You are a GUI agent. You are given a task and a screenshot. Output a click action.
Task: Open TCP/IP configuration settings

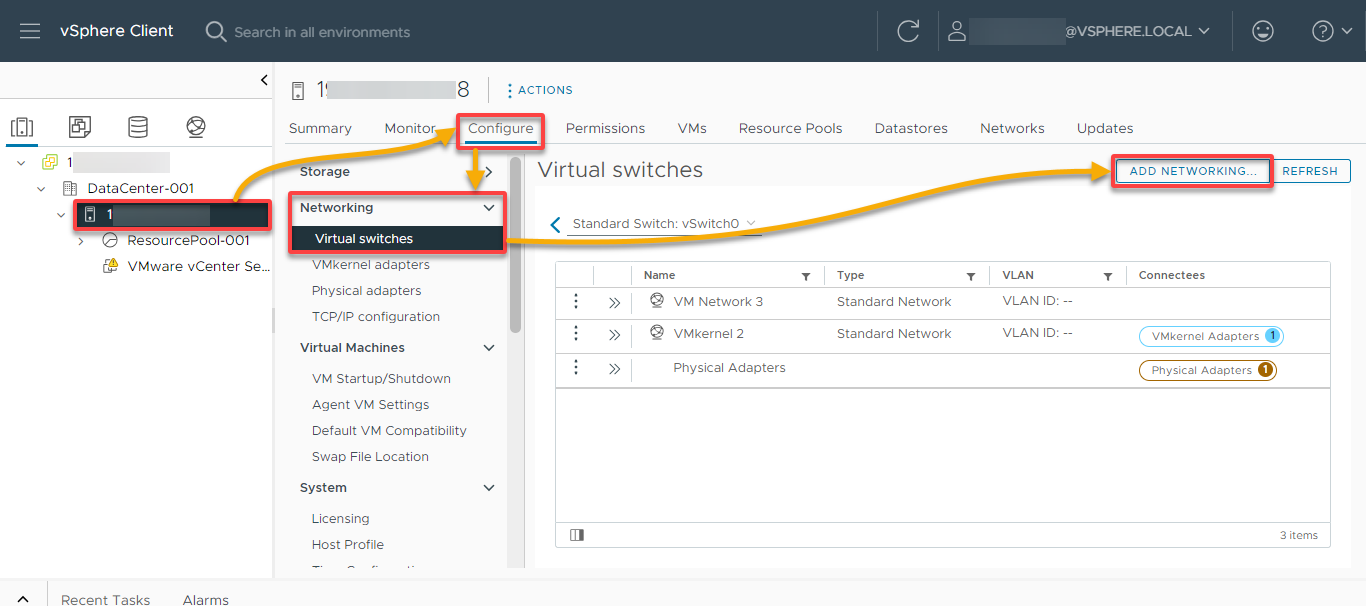[x=376, y=317]
